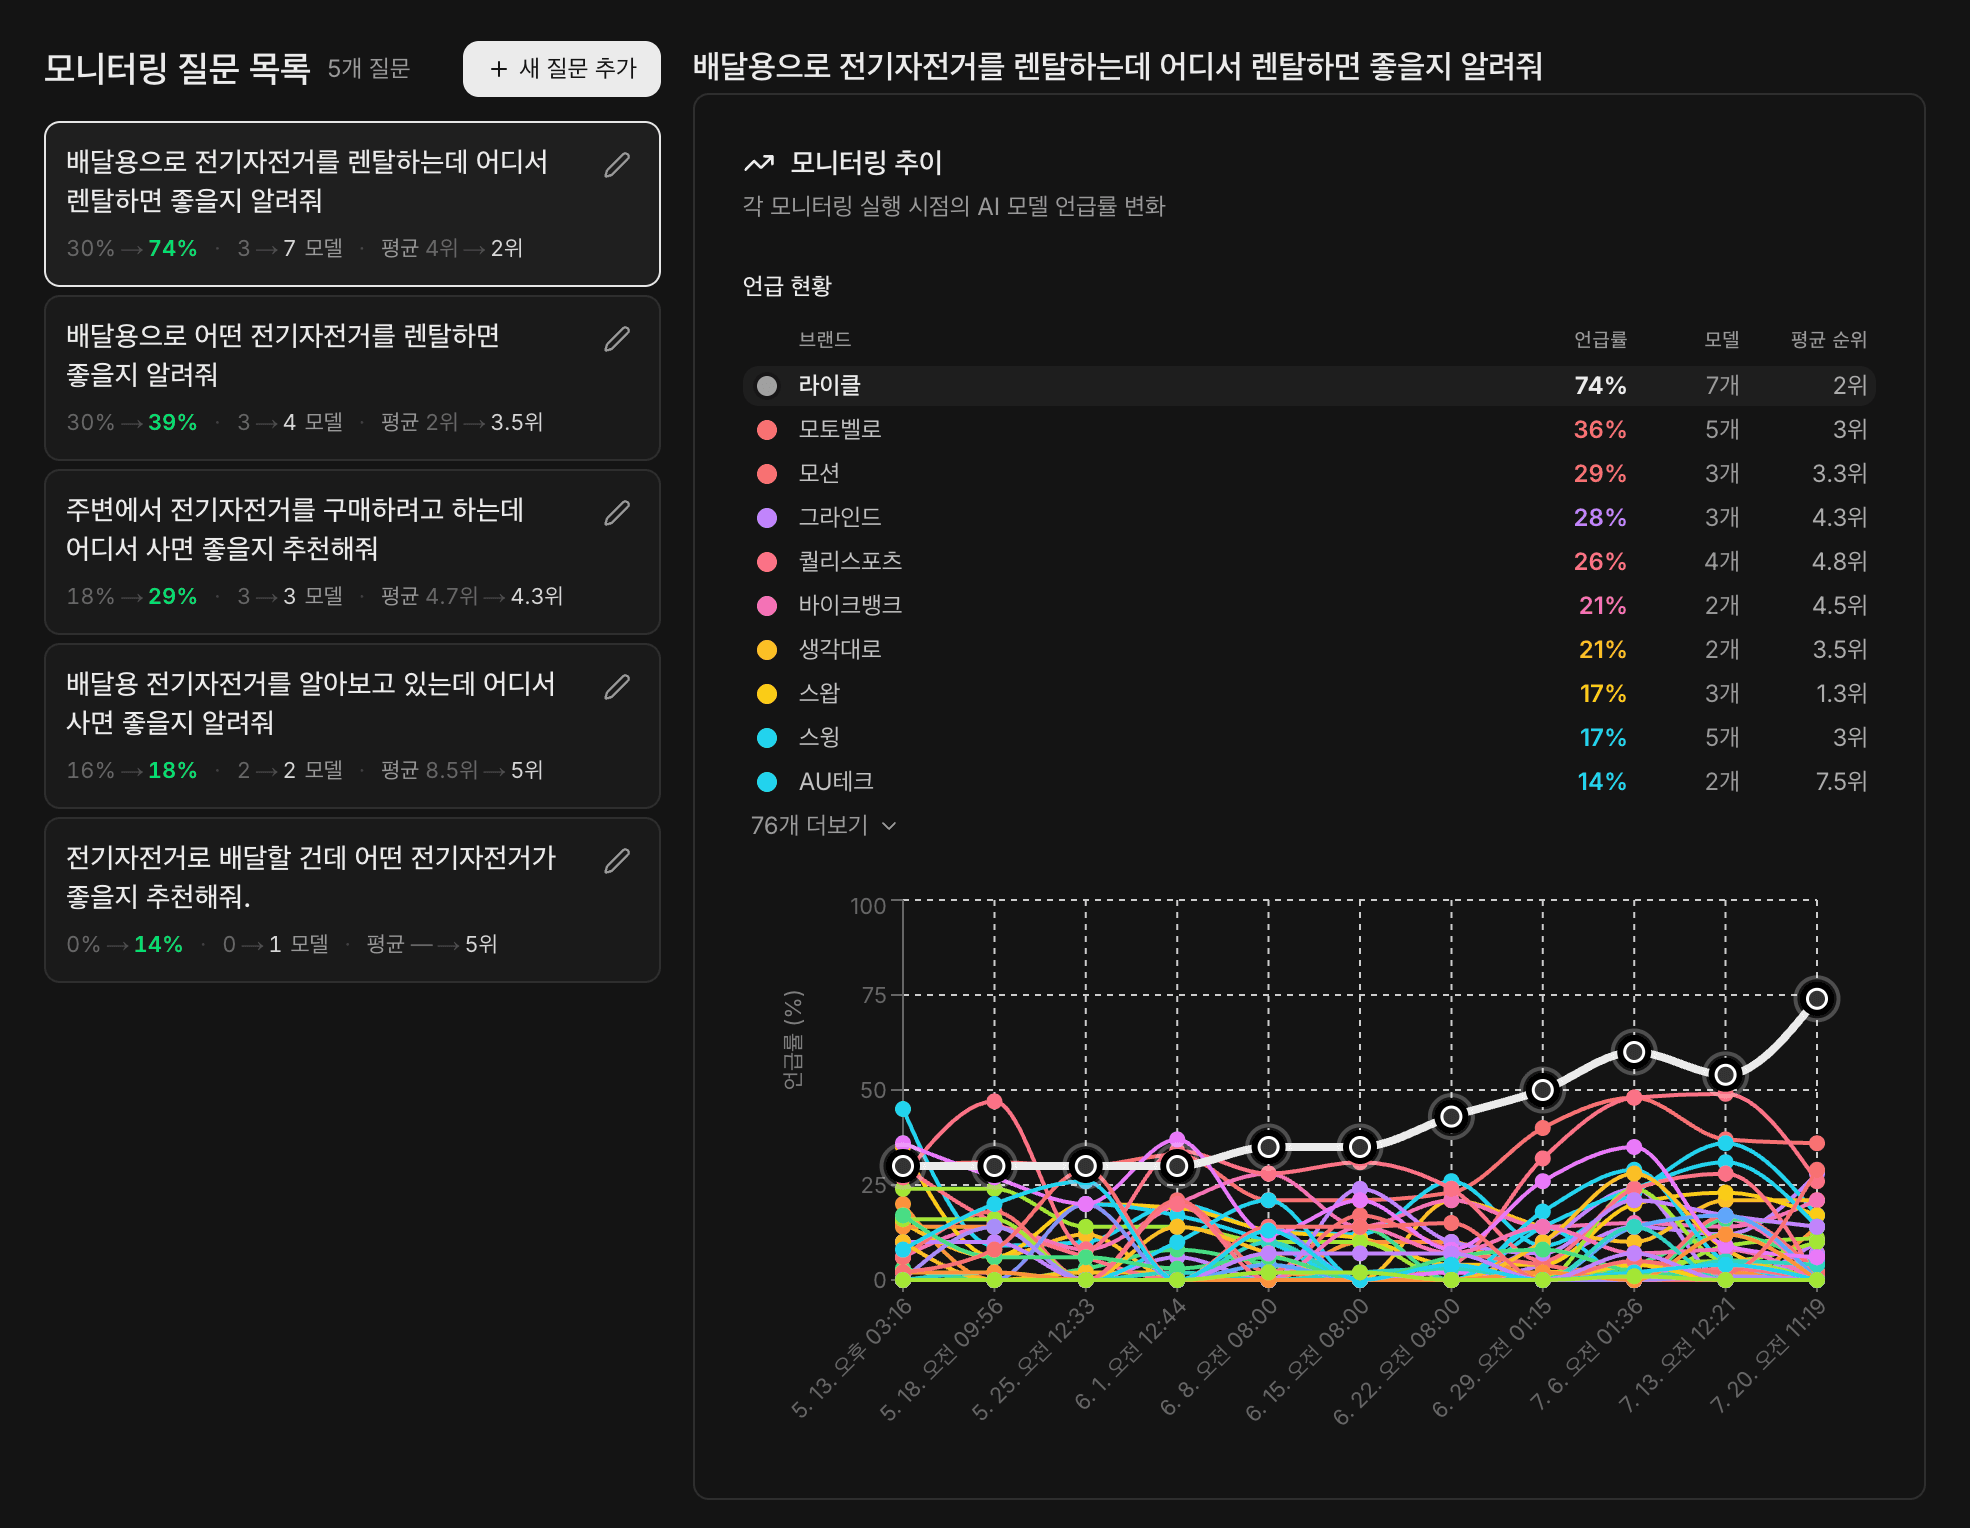1970x1528 pixels.
Task: Click the 5개 질문 count label
Action: 369,68
